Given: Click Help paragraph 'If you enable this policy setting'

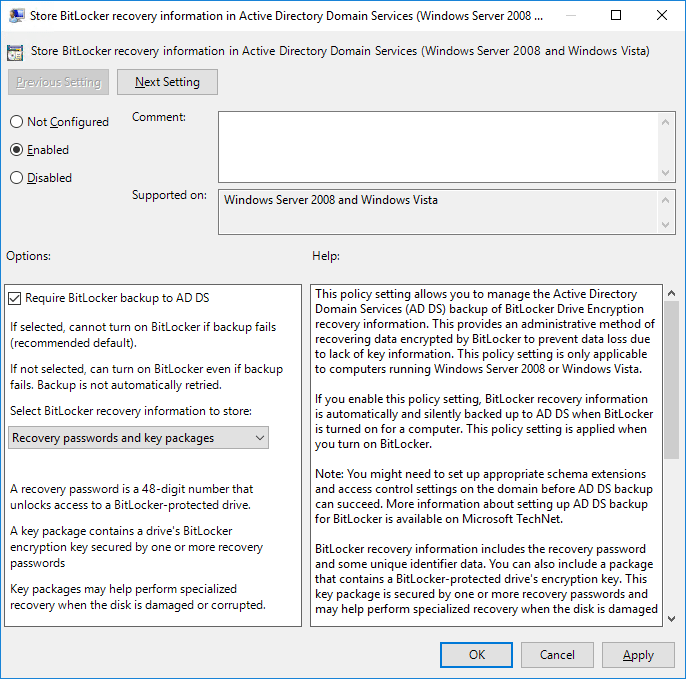Looking at the screenshot, I should (x=484, y=422).
